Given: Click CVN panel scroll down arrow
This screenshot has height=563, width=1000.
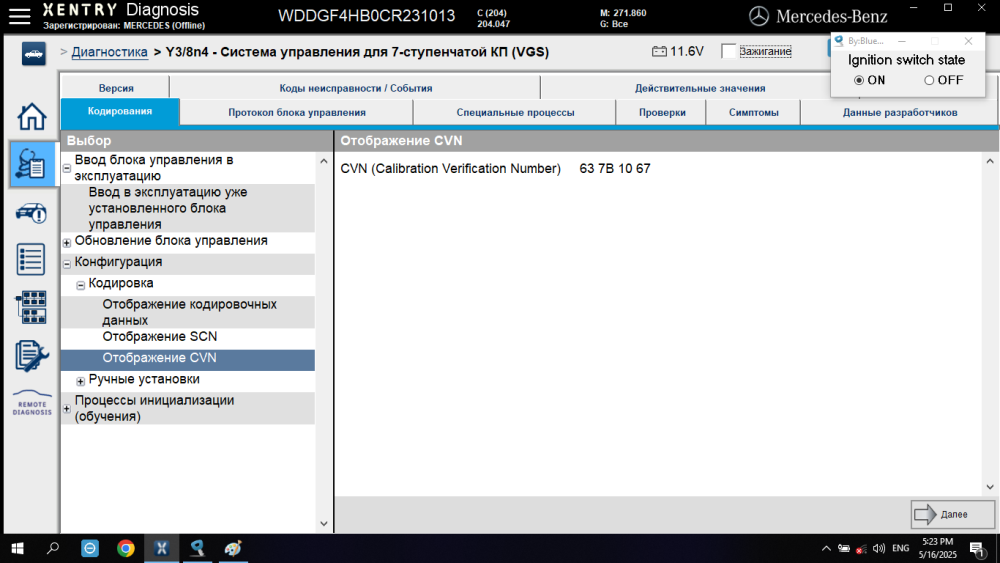Looking at the screenshot, I should 990,486.
